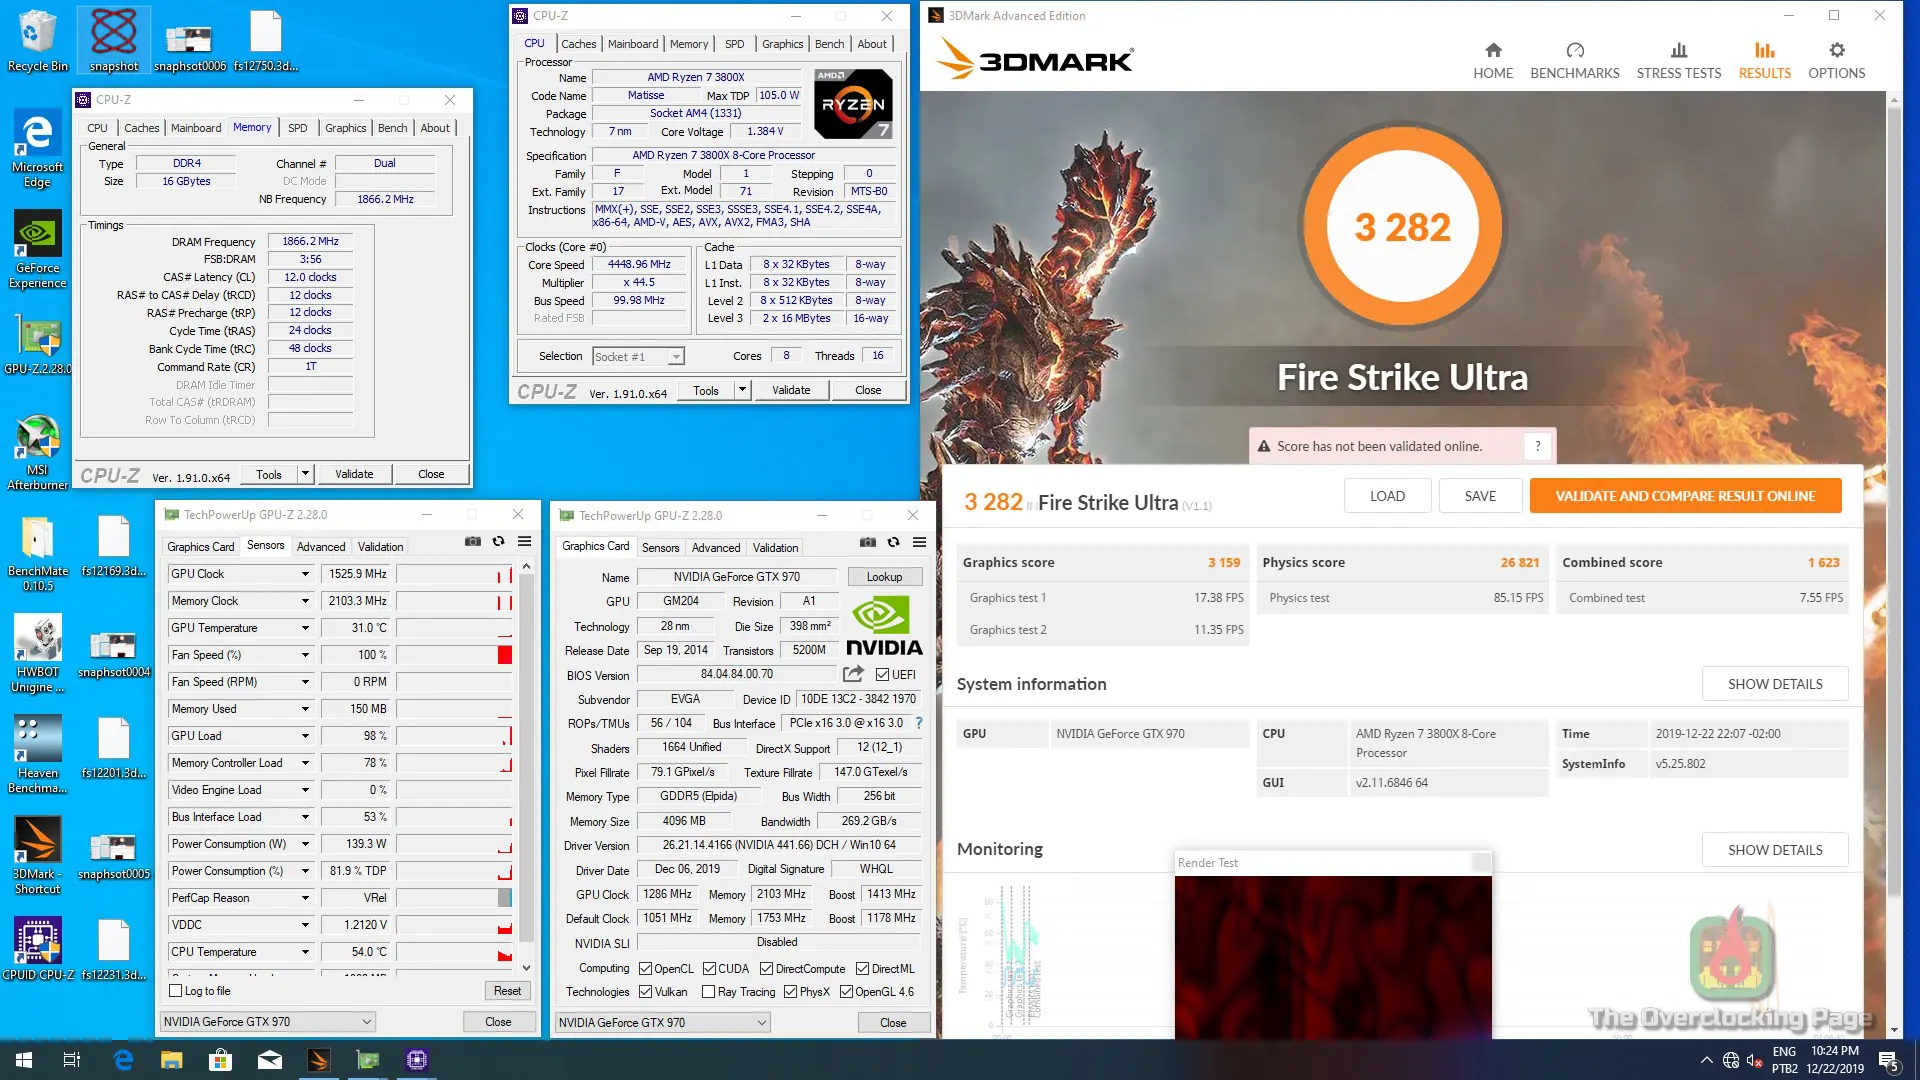Click BIOS share/export icon in GPU-Z
Viewport: 1920px width, 1080px height.
tap(853, 674)
